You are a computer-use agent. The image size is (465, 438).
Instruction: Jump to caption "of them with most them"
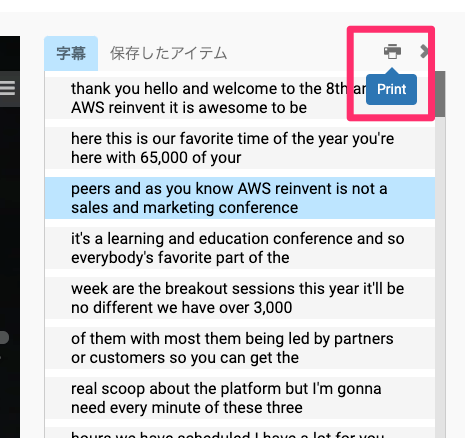pyautogui.click(x=240, y=348)
